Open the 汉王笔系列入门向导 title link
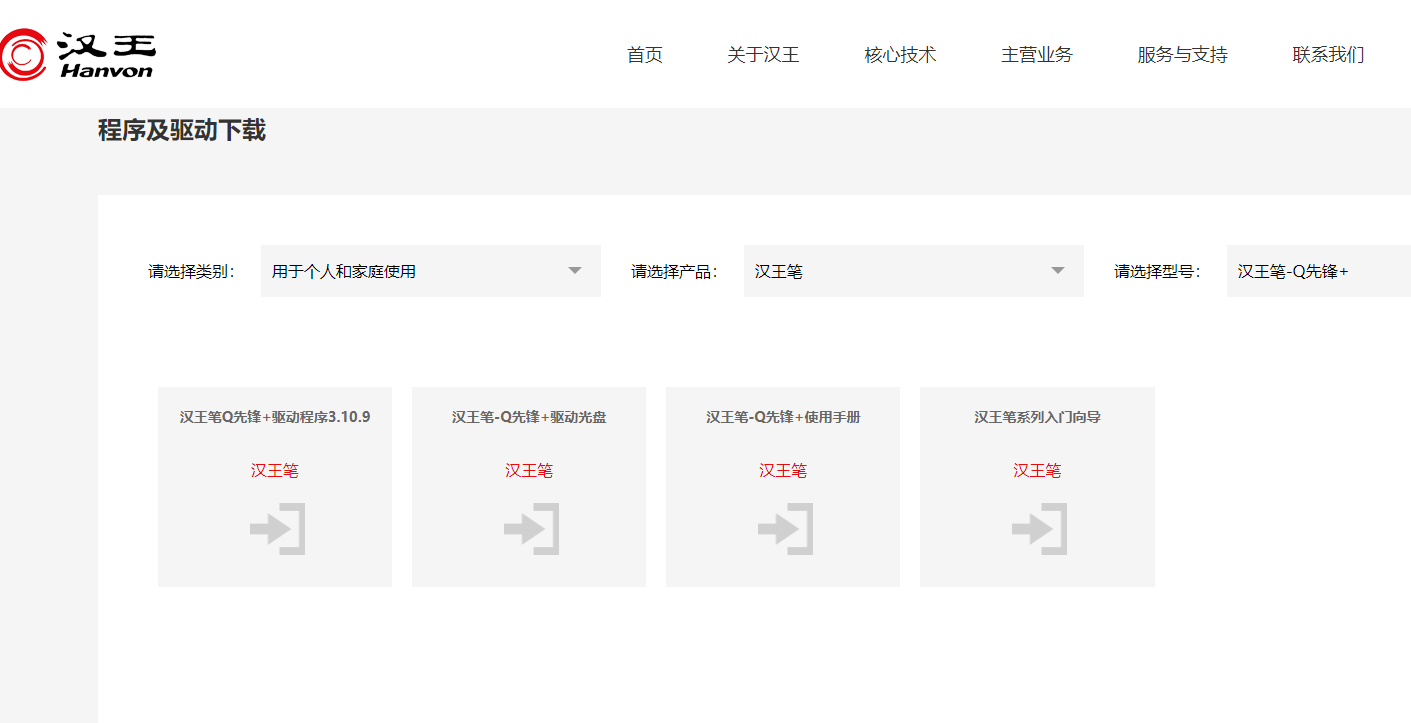 pos(1038,417)
